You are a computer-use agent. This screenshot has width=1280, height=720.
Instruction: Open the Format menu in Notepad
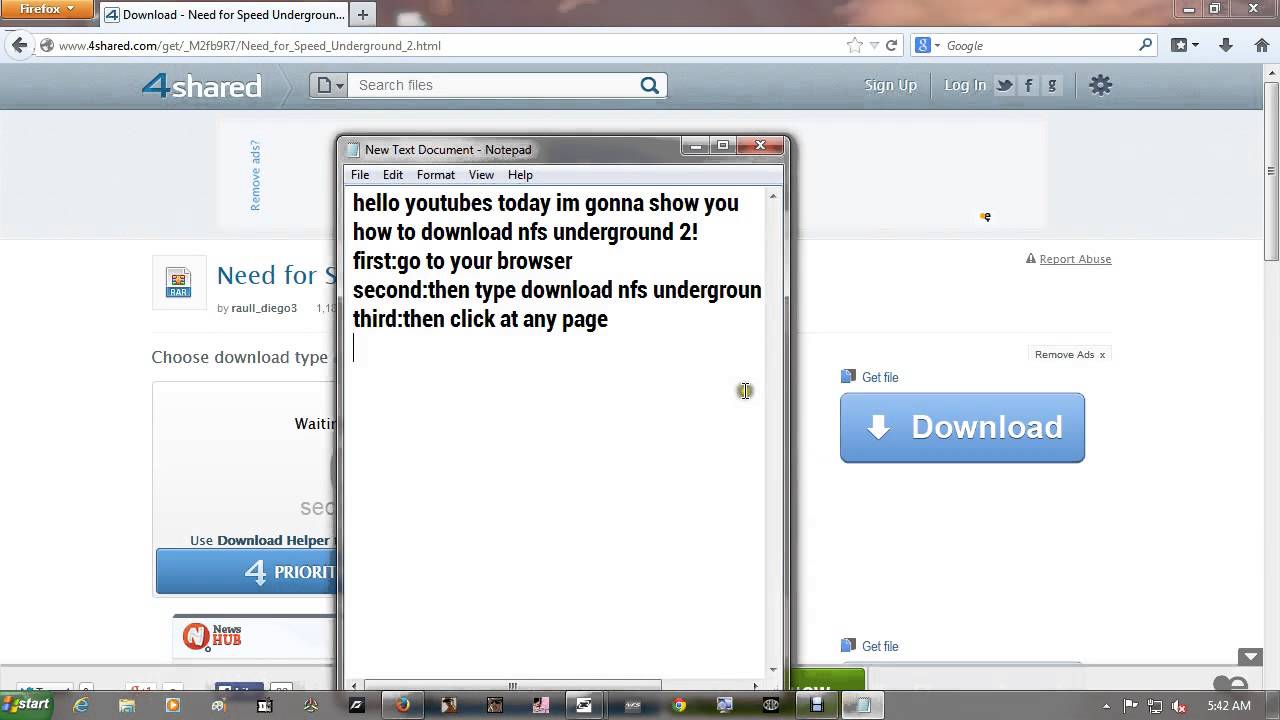[436, 175]
